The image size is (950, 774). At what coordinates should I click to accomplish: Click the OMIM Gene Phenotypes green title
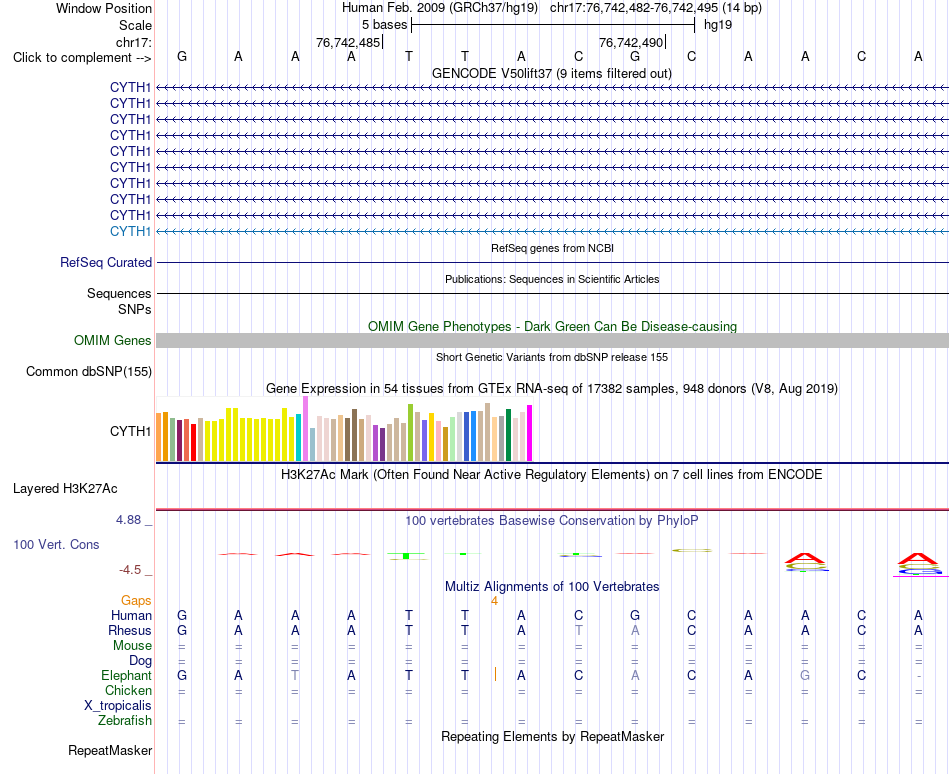[552, 326]
